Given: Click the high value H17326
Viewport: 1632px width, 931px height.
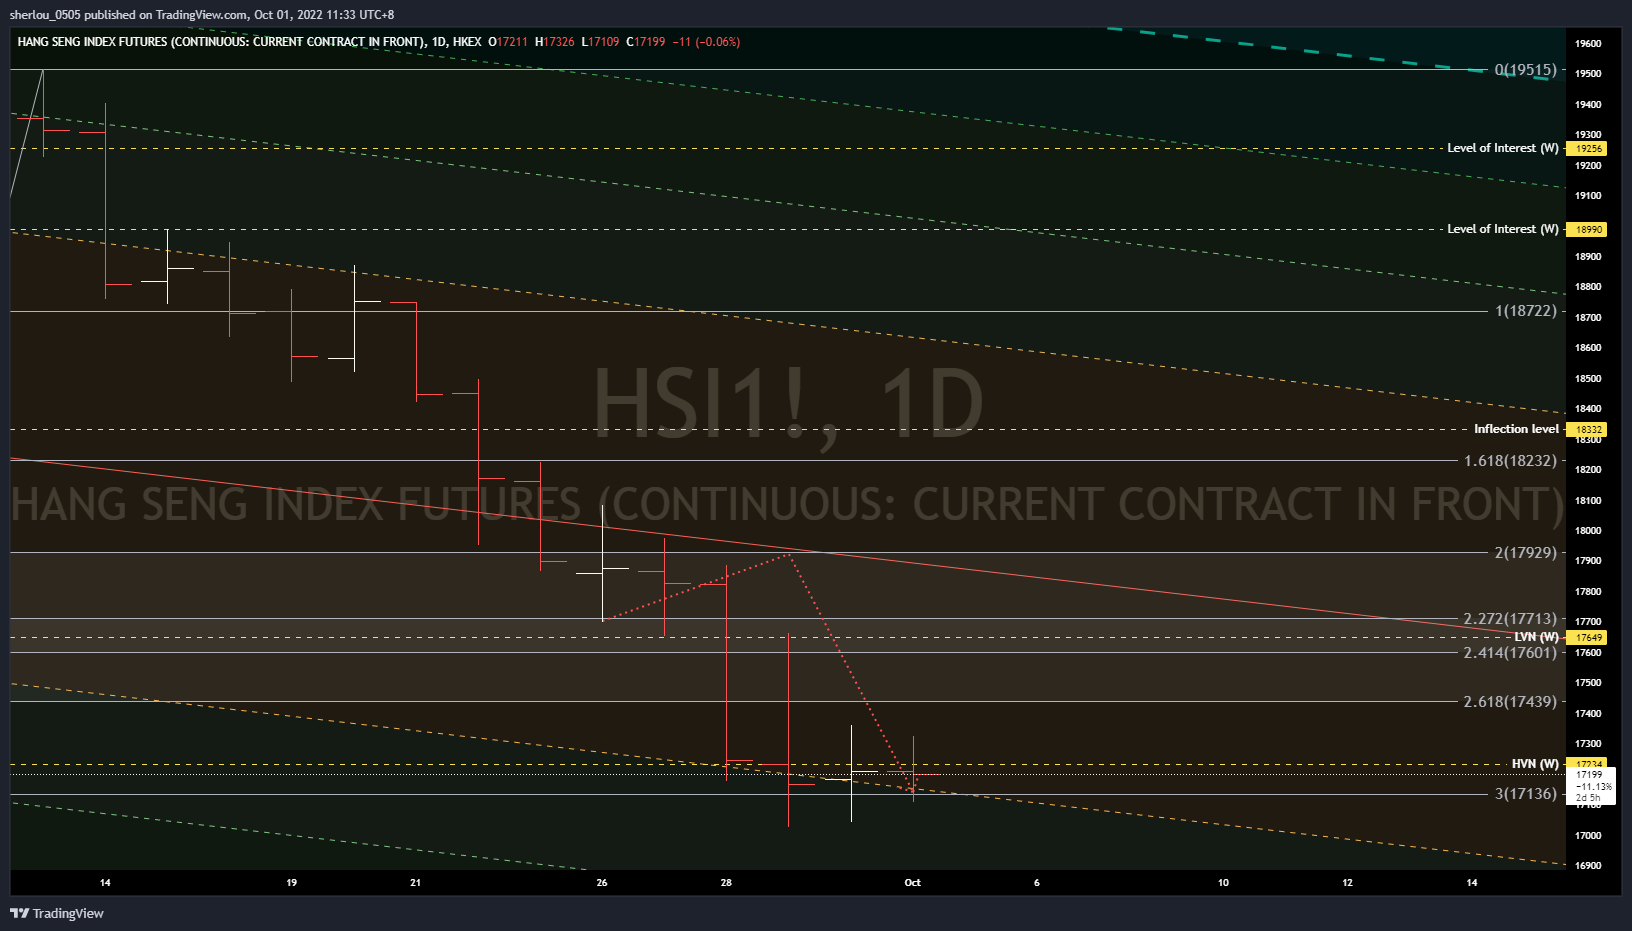Looking at the screenshot, I should point(555,42).
